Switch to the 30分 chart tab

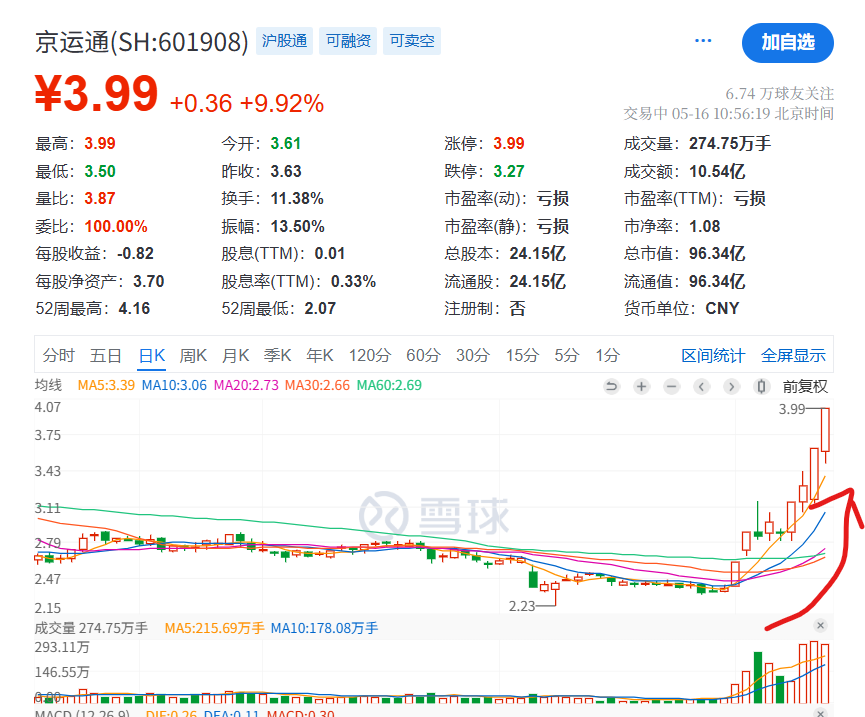473,355
